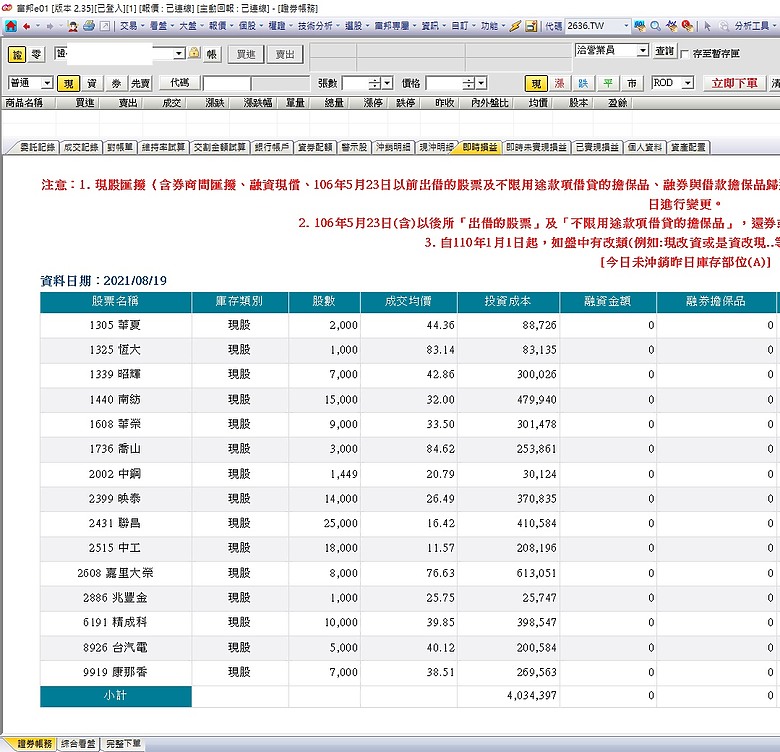Click the red back arrow icon
The image size is (780, 752).
[27, 26]
